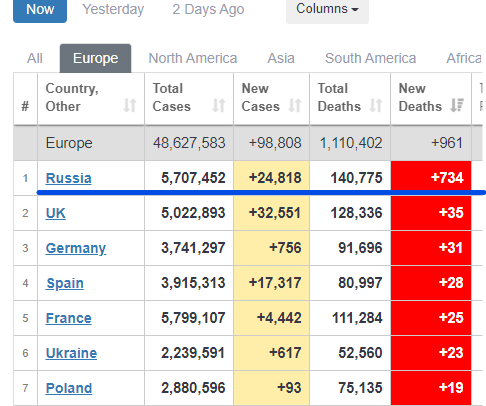The width and height of the screenshot is (486, 406).
Task: Open the Germany country link
Action: tap(76, 248)
